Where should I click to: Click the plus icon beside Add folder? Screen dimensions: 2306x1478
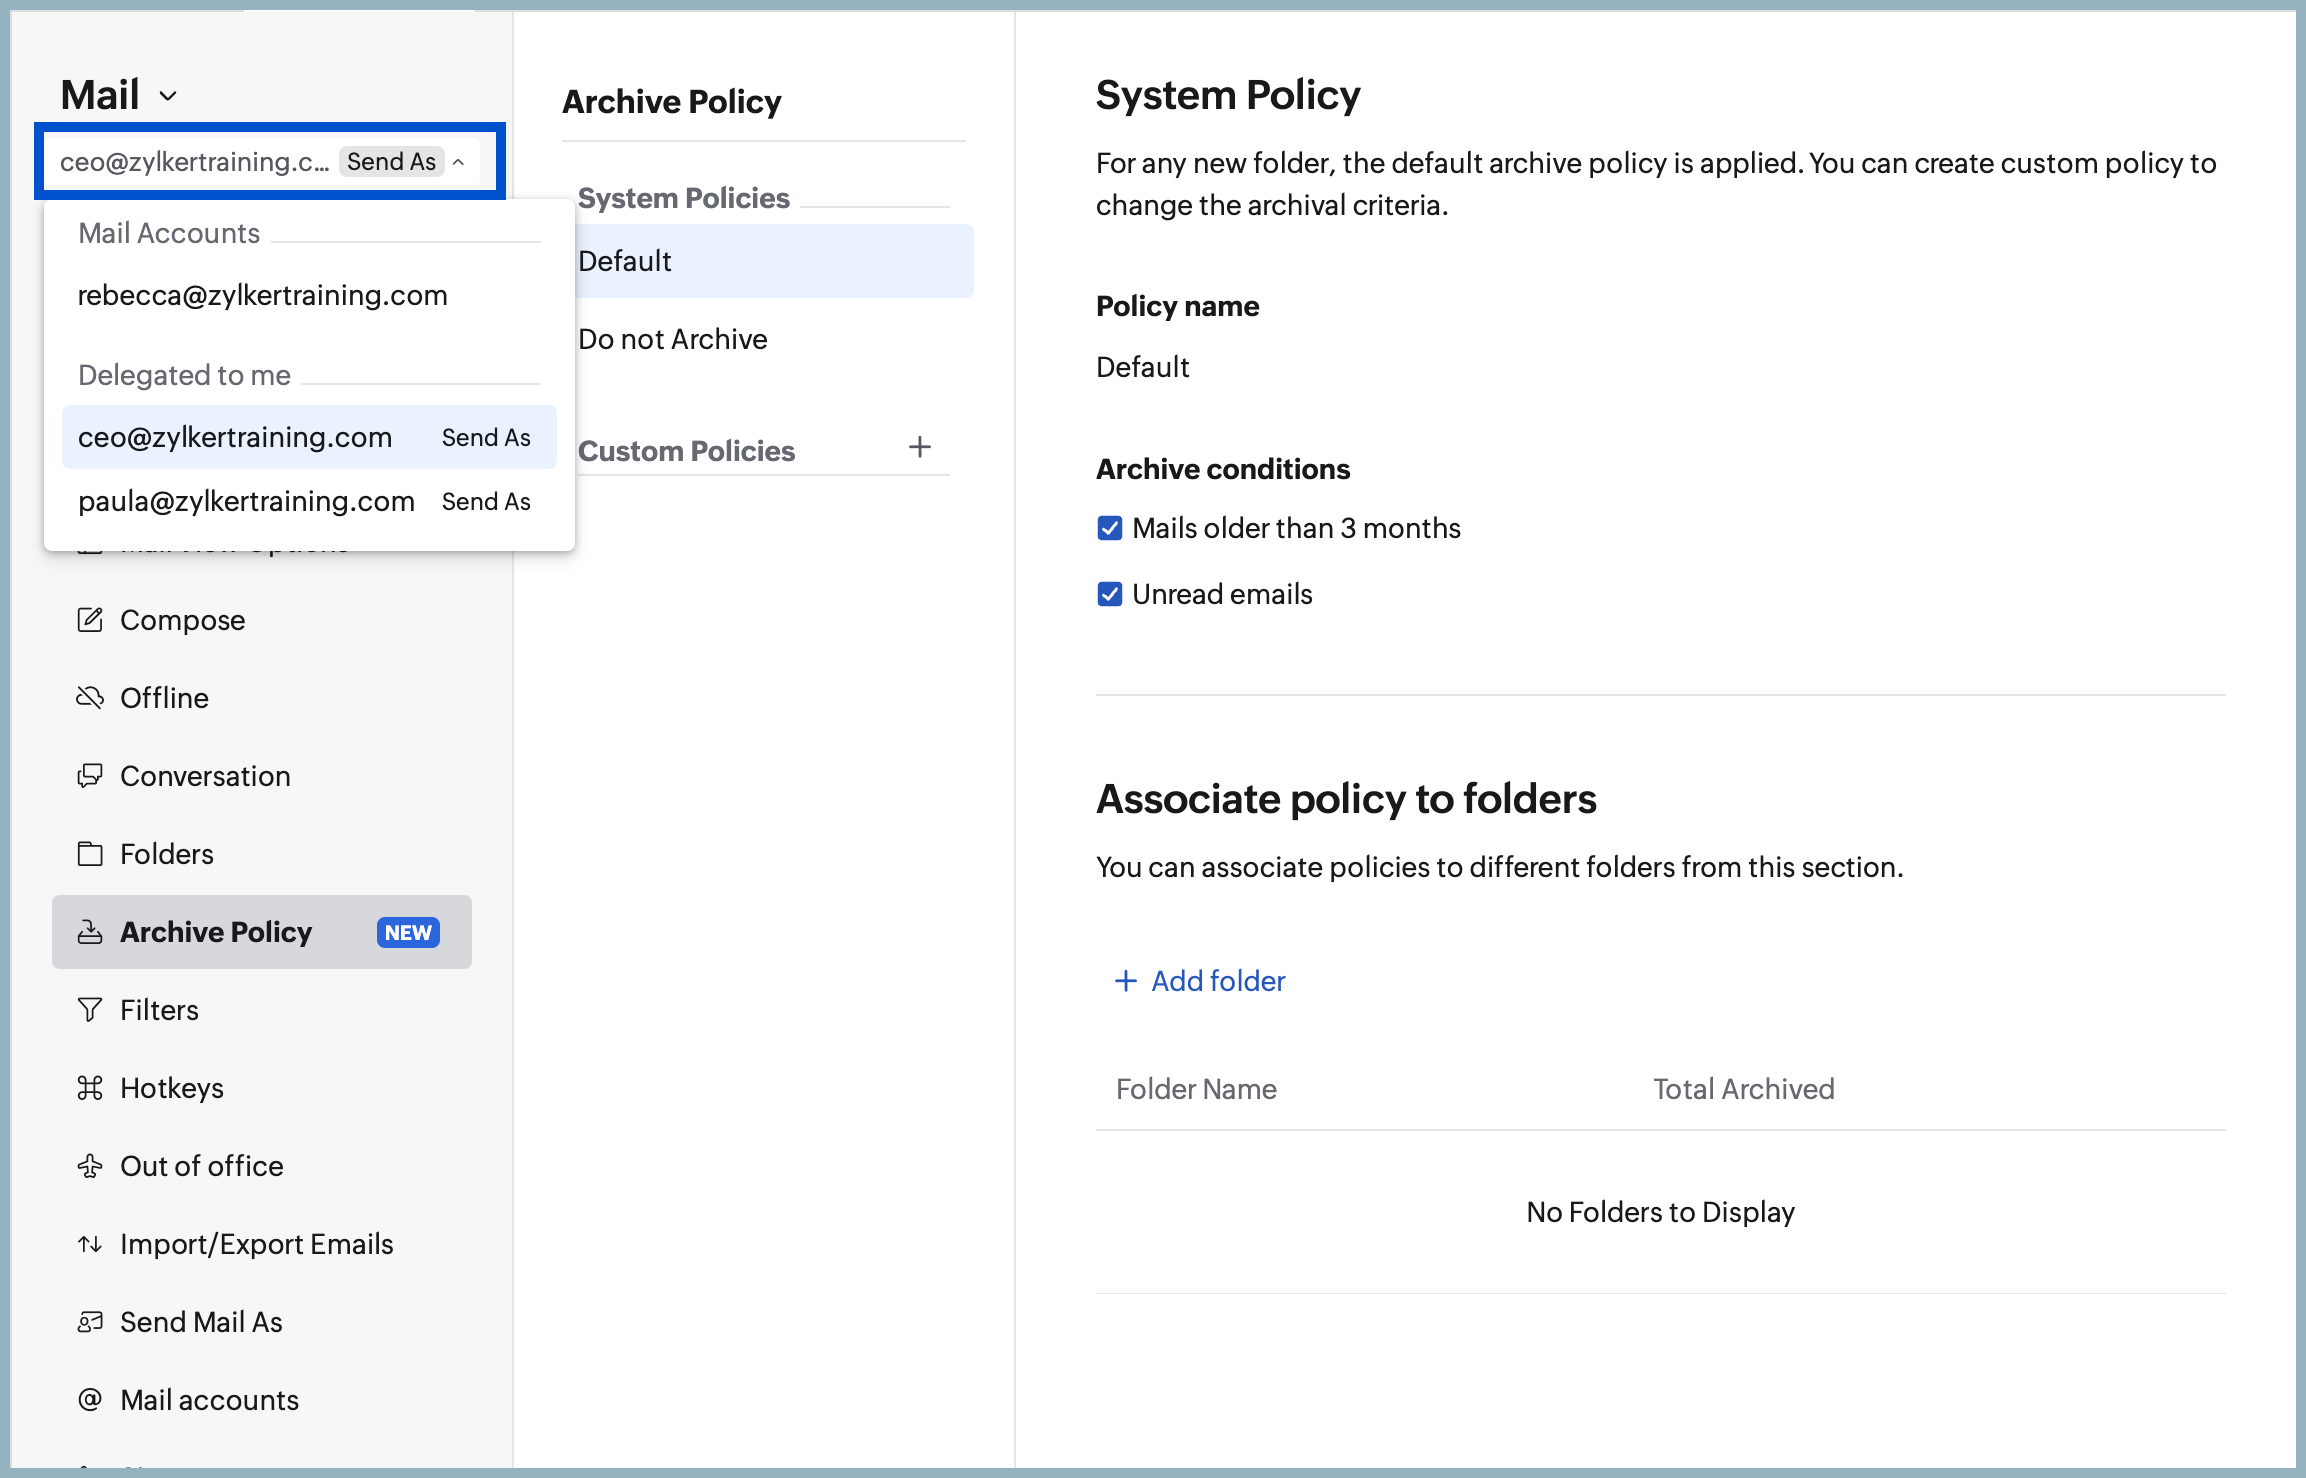point(1126,981)
